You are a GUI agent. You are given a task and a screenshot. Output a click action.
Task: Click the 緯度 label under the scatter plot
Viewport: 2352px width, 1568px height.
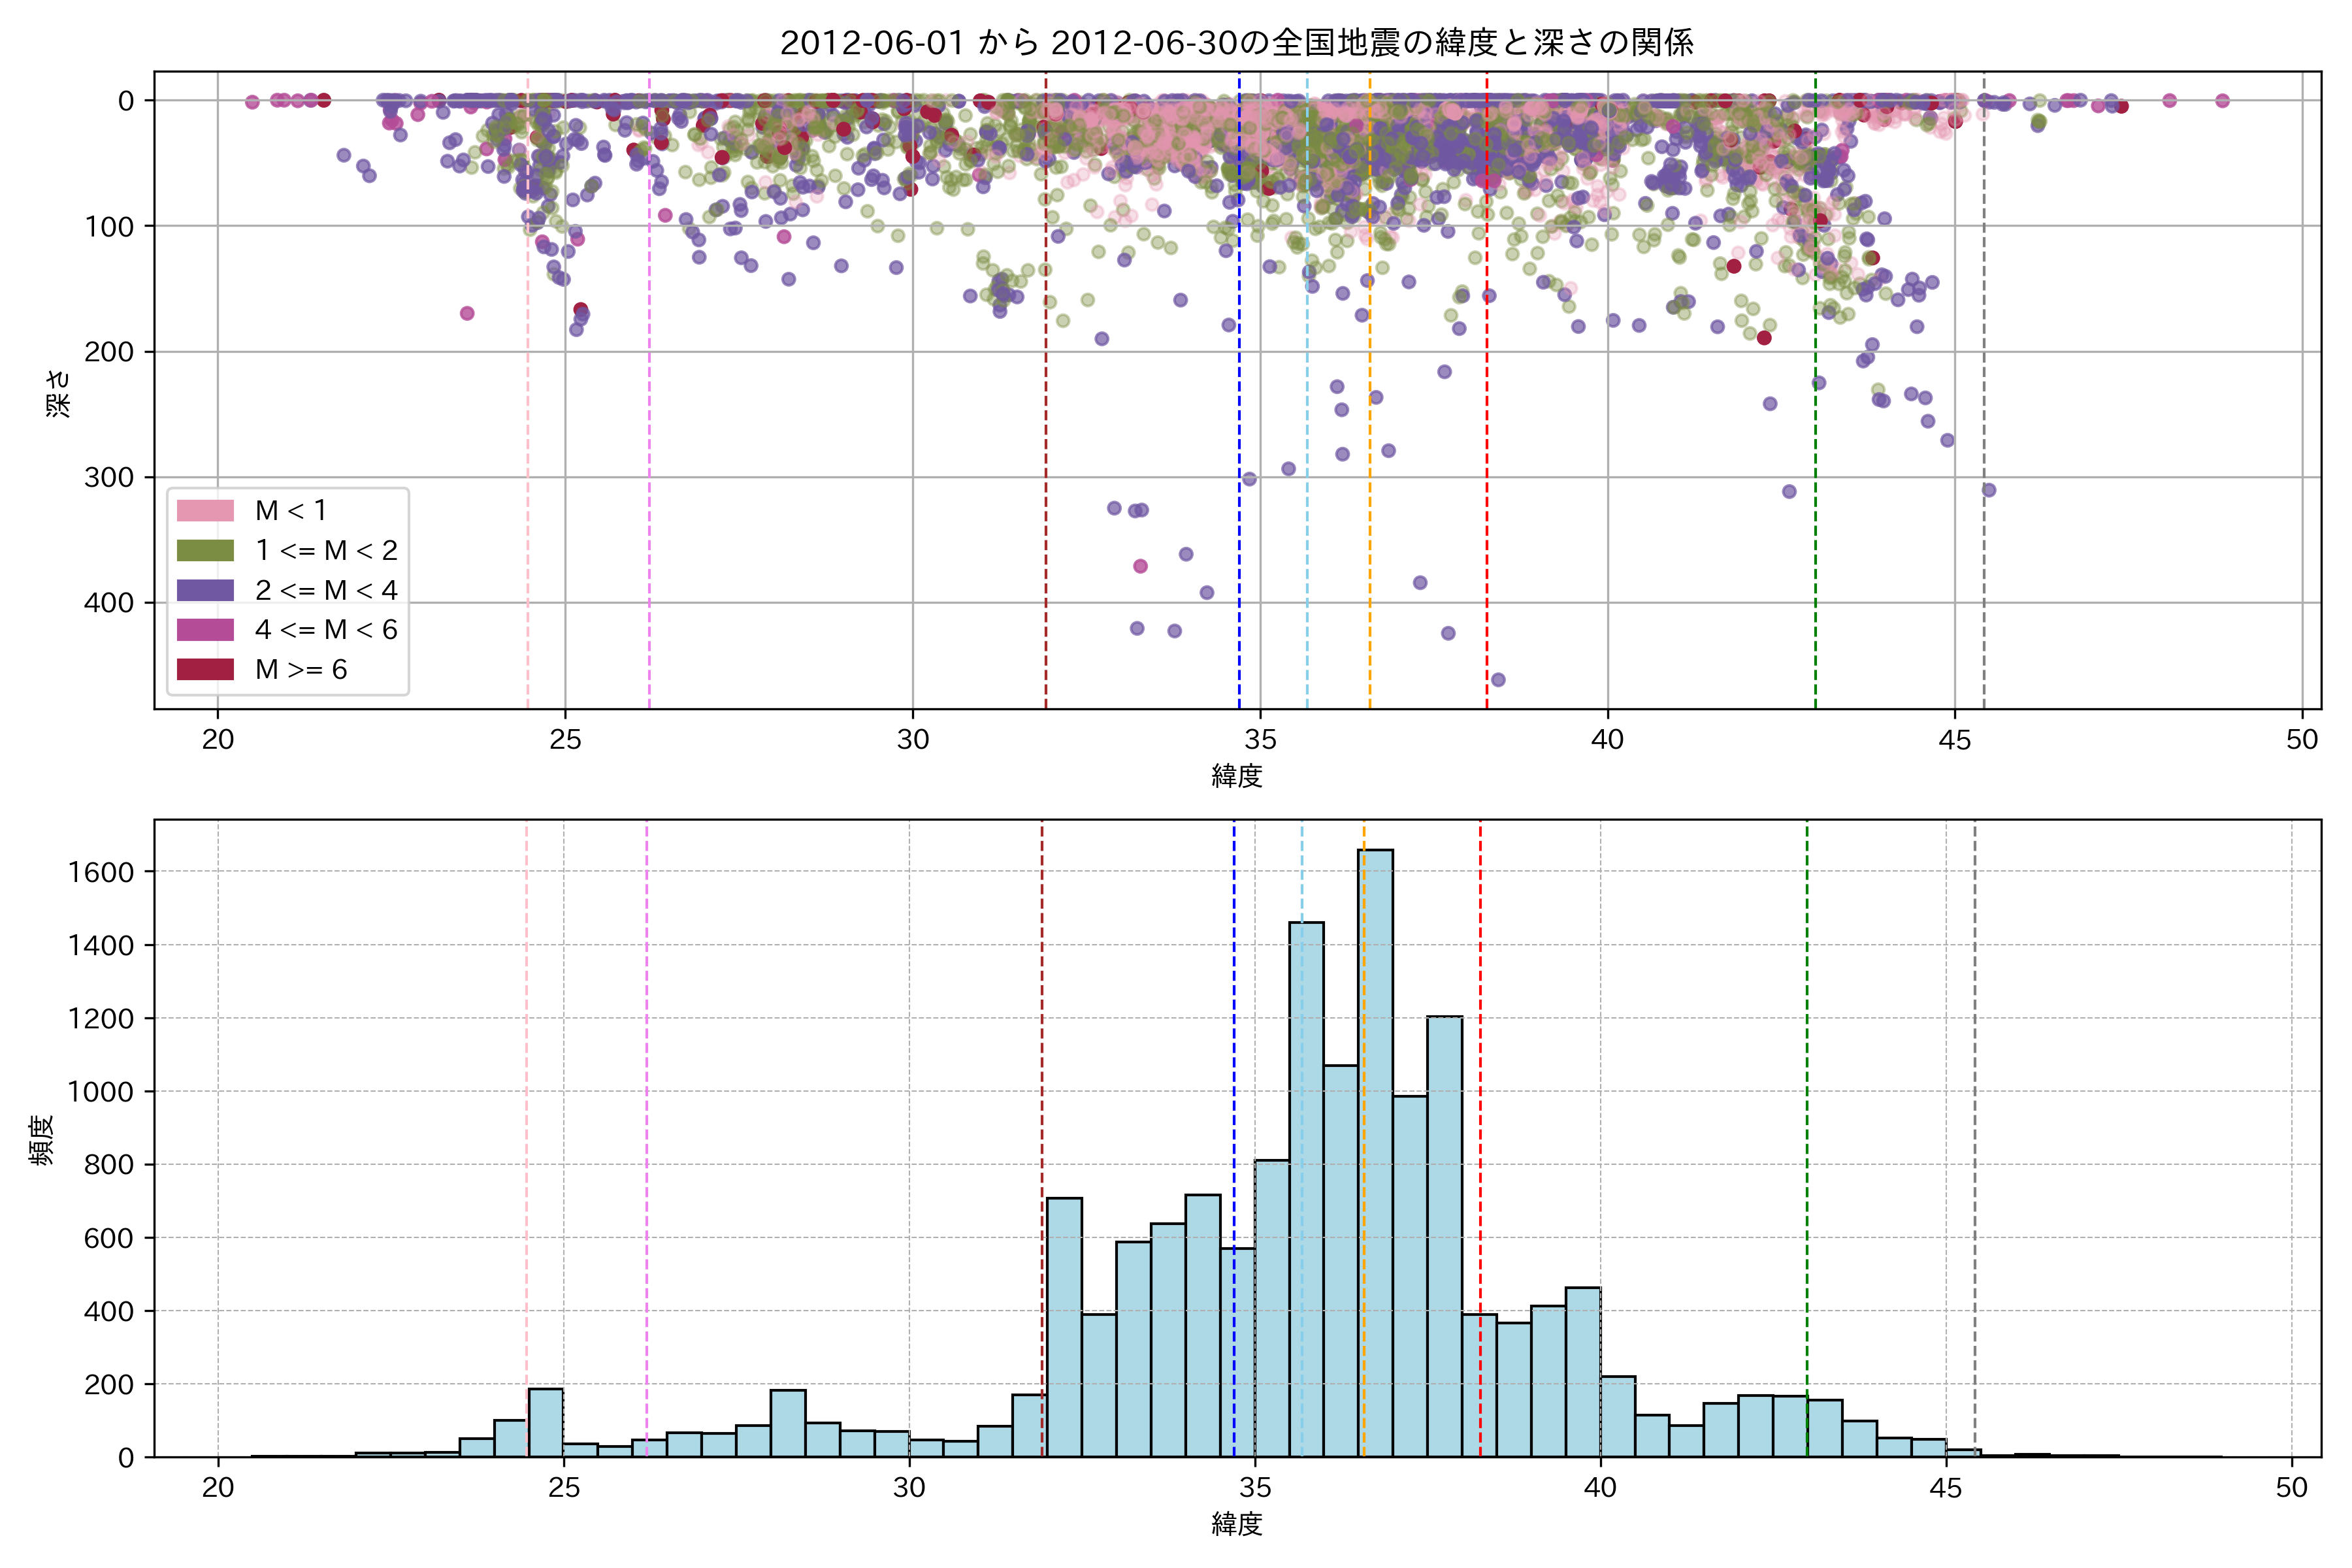tap(1237, 776)
